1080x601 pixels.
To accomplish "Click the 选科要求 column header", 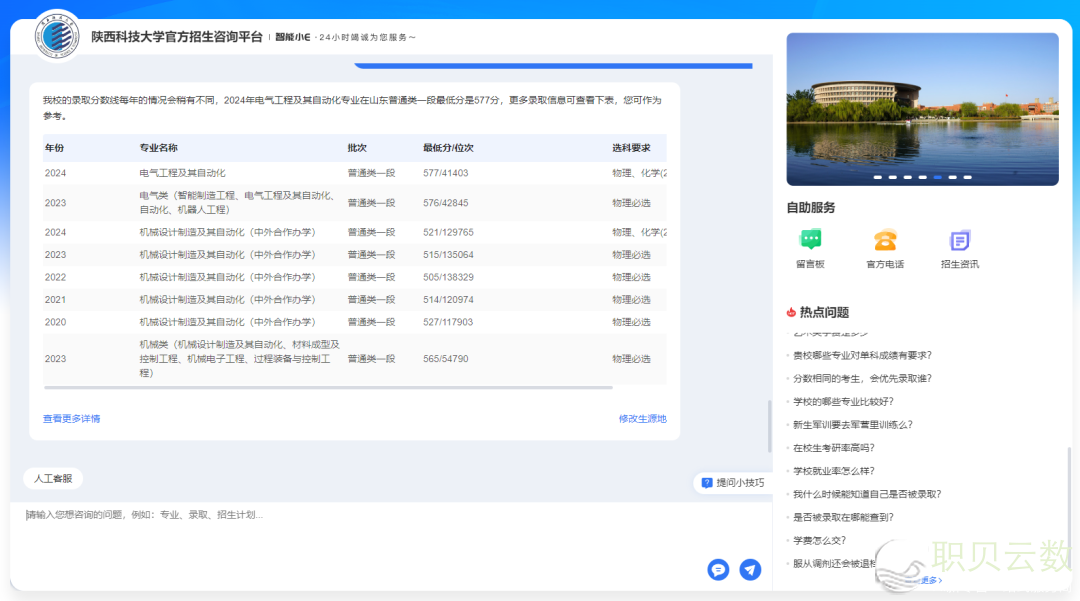I will click(631, 148).
